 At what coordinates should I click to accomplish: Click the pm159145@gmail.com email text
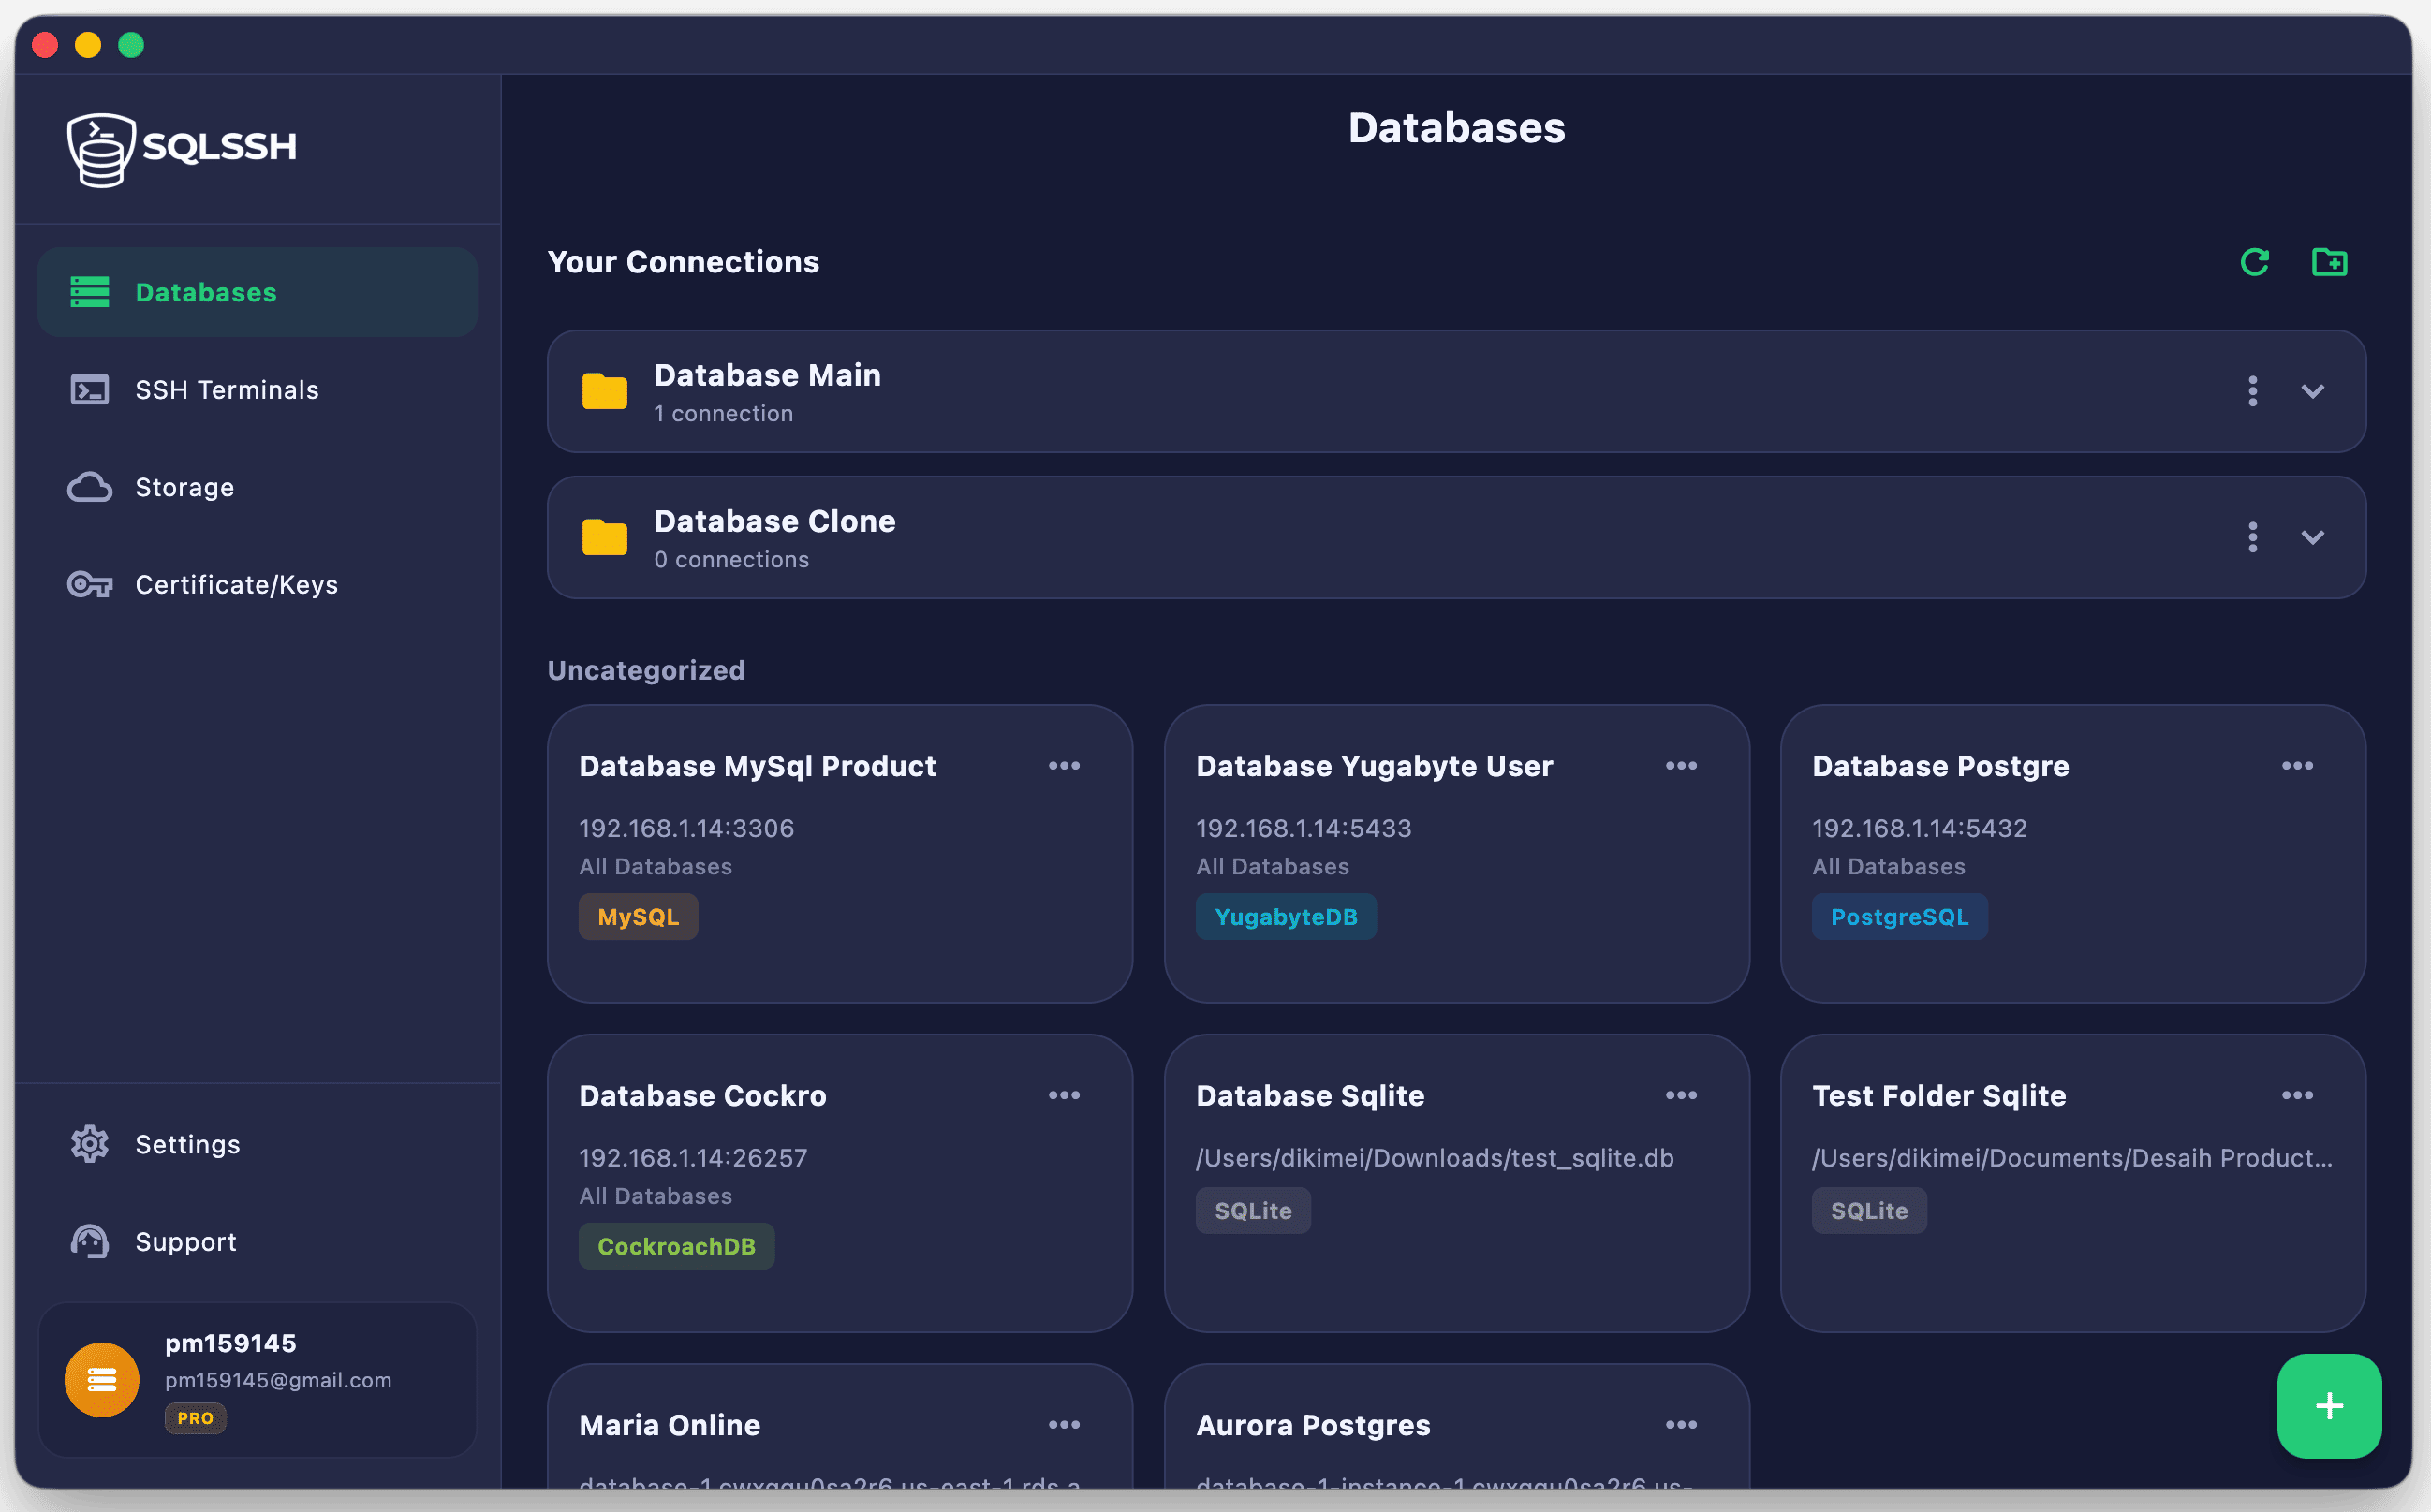pos(278,1380)
